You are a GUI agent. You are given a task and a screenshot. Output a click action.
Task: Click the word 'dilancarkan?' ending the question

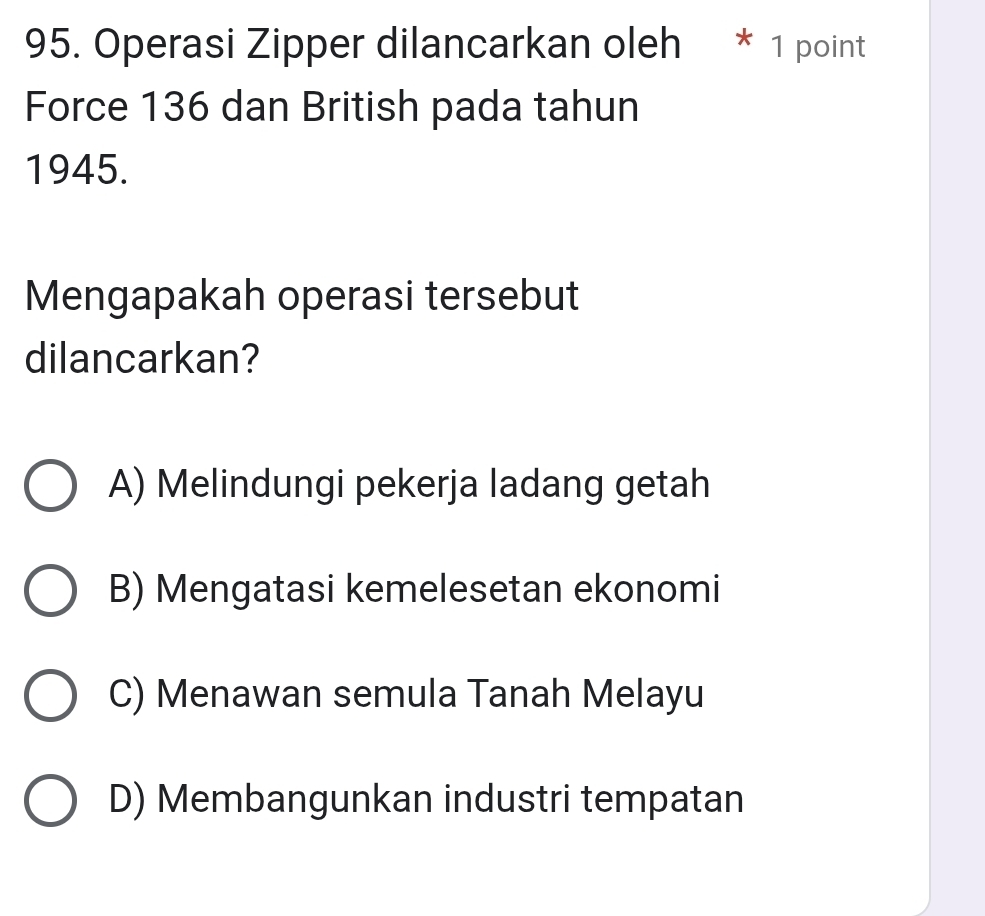(139, 359)
